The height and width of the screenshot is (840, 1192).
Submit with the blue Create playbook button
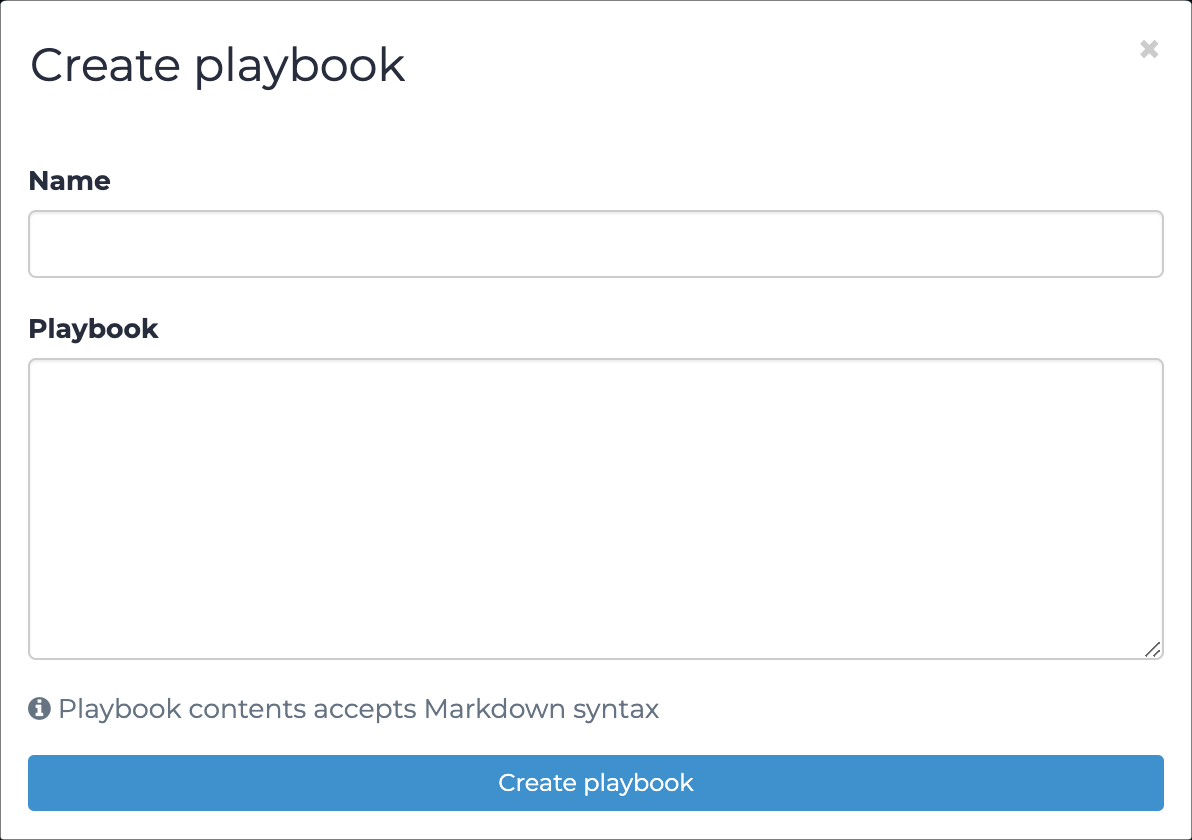(596, 783)
